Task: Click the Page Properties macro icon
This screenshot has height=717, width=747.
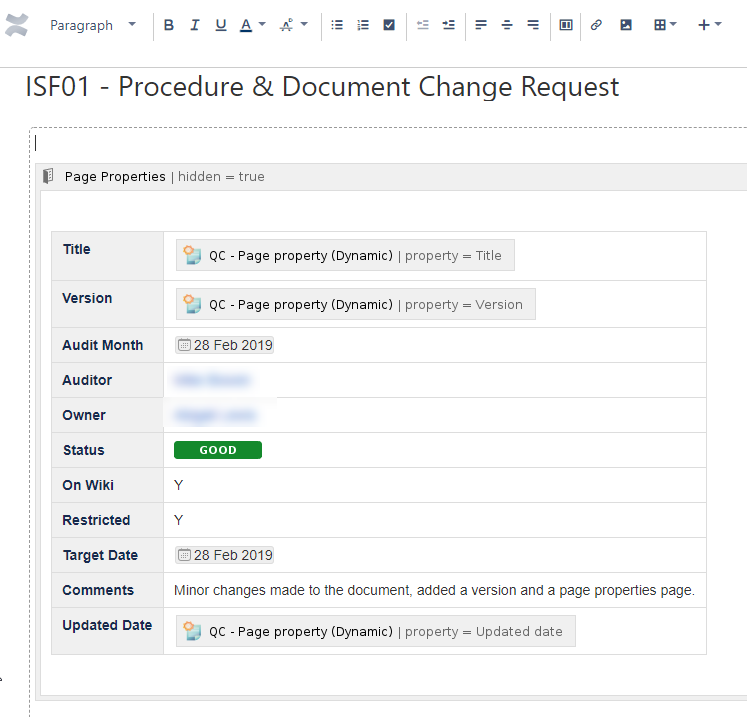Action: (x=48, y=176)
